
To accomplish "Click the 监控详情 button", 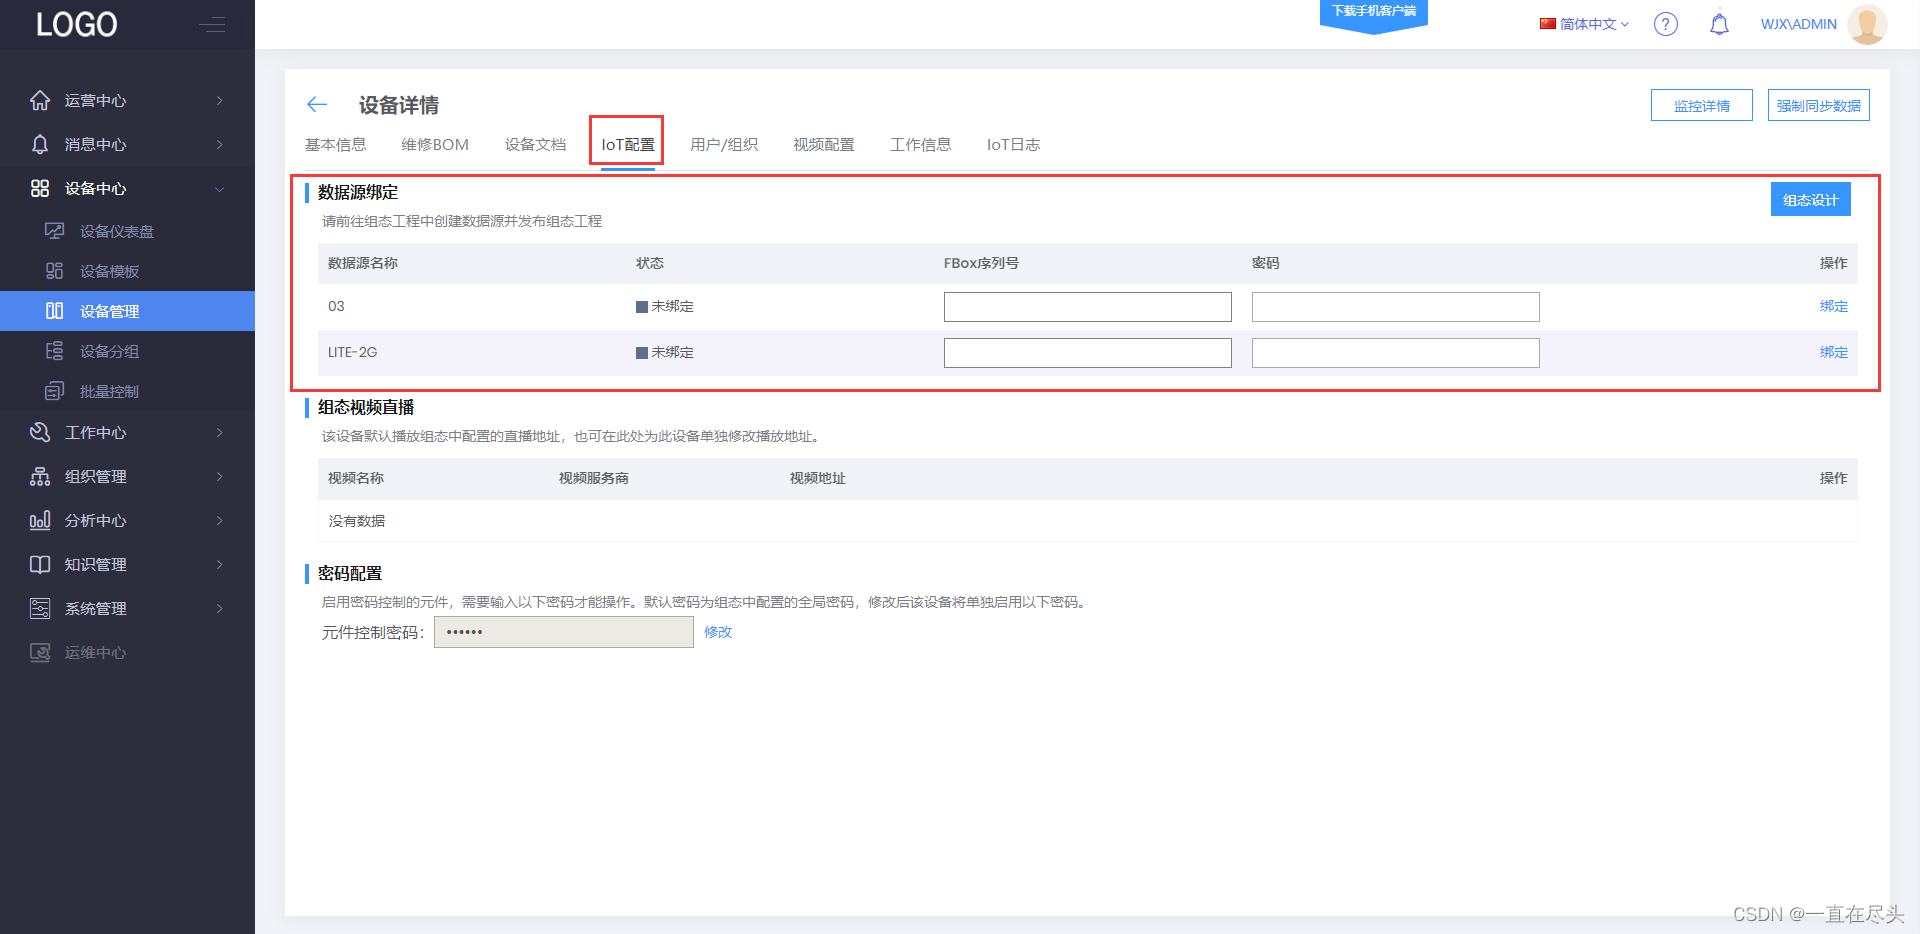I will 1702,105.
